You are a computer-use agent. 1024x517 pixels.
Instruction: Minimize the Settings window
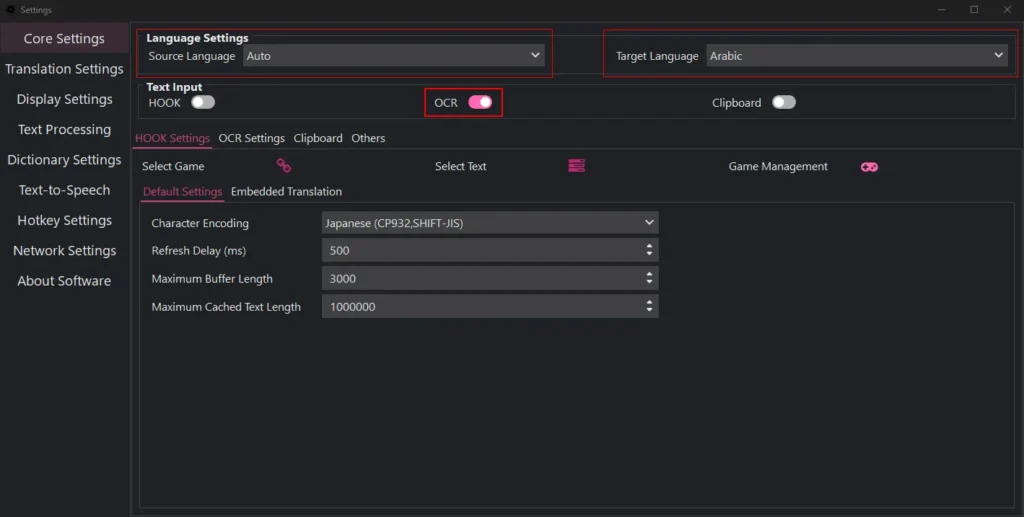coord(942,9)
